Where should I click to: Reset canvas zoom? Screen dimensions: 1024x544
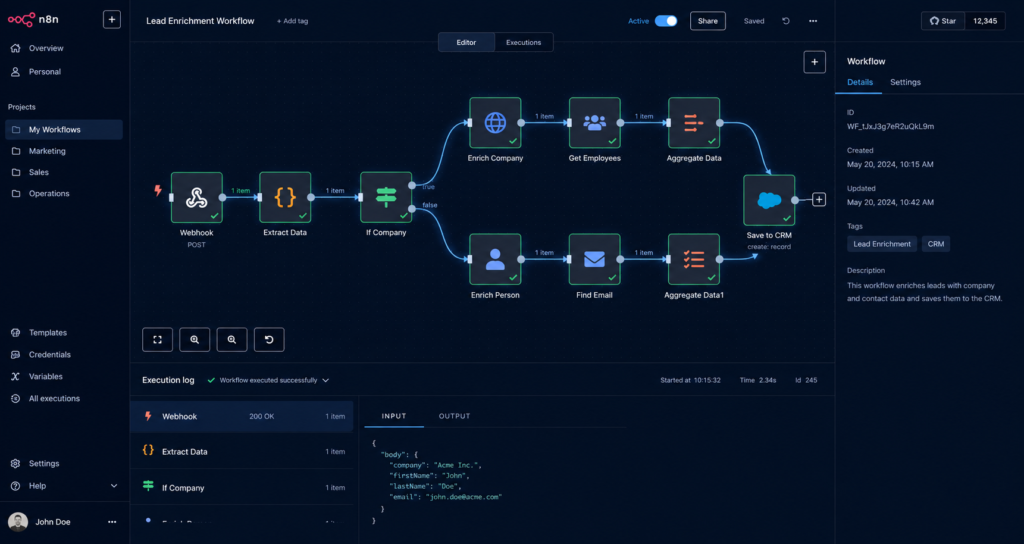[269, 340]
